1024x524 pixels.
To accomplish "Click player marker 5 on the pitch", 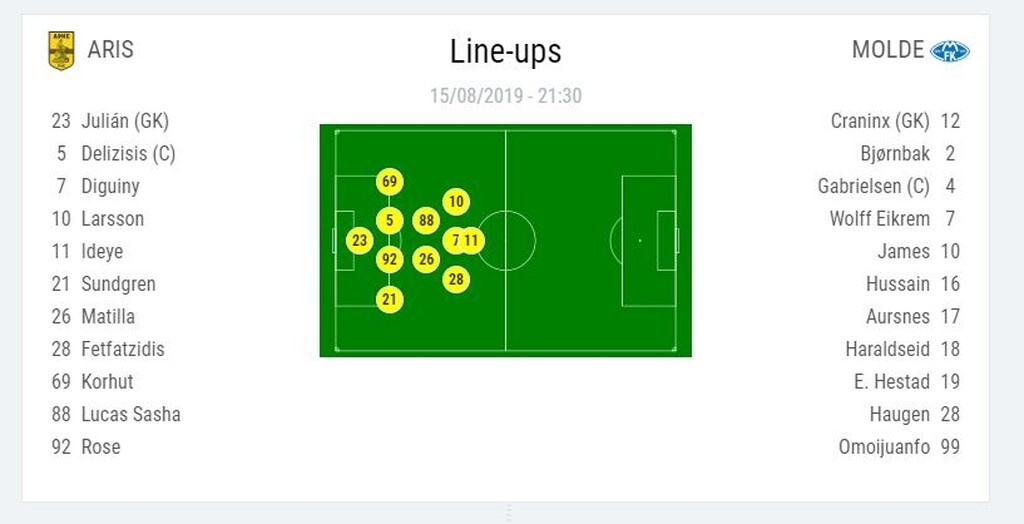I will pyautogui.click(x=390, y=221).
